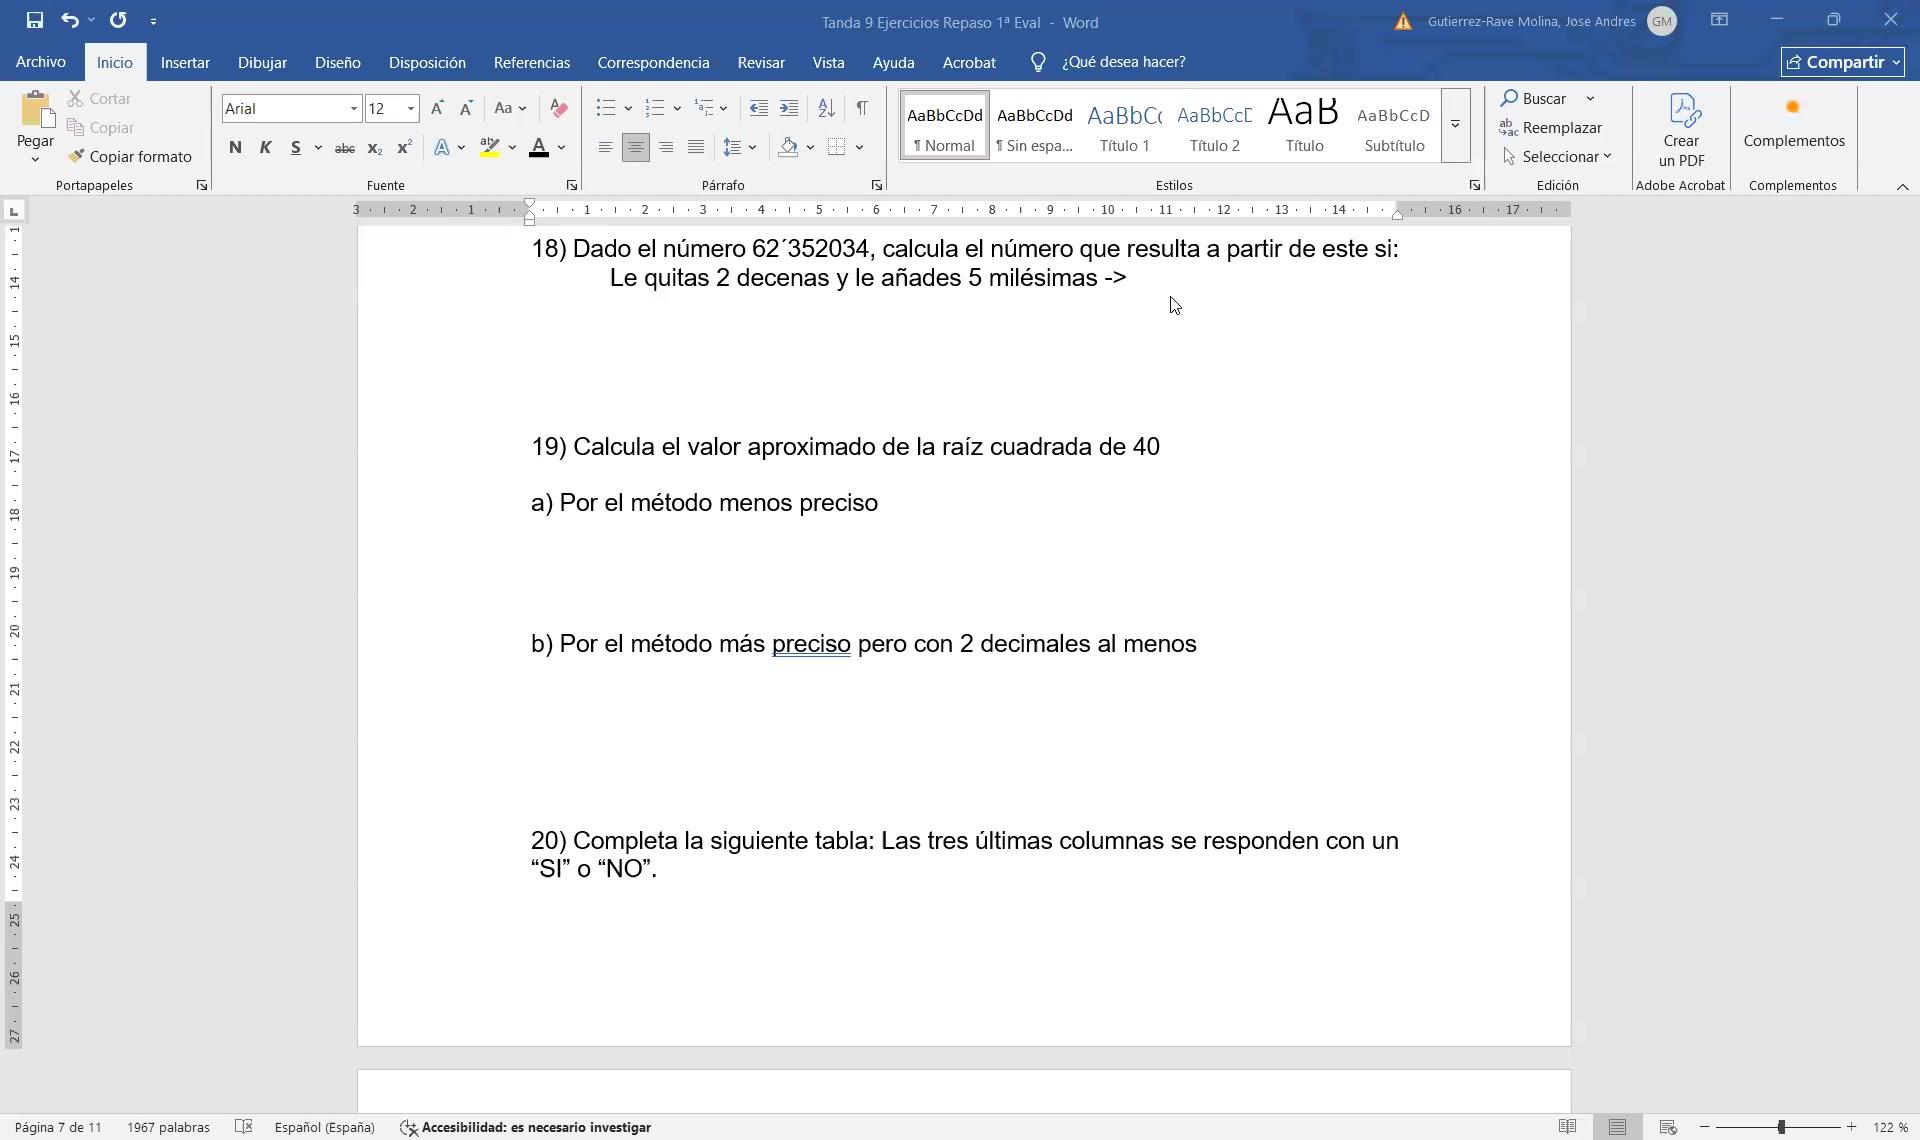Save the document with the floppy icon
This screenshot has width=1920, height=1140.
34,20
